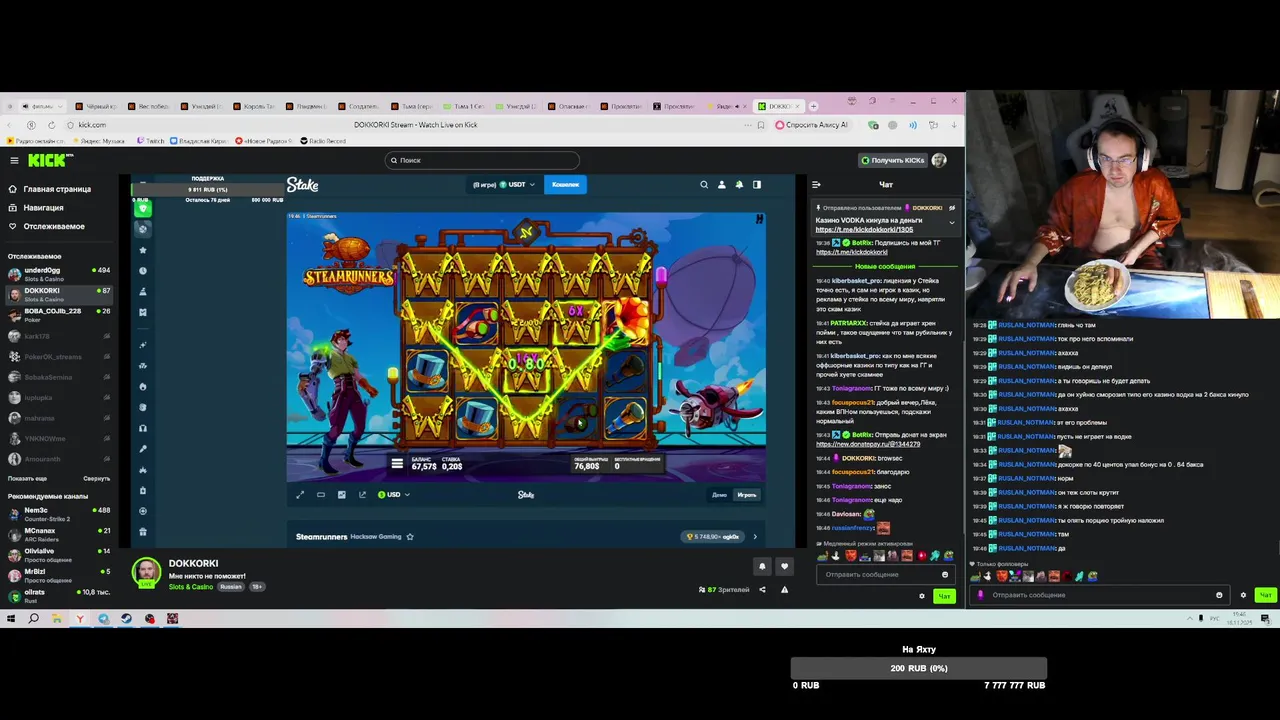The image size is (1280, 720).
Task: Open Steamrunners slot hamburger menu
Action: pos(397,463)
